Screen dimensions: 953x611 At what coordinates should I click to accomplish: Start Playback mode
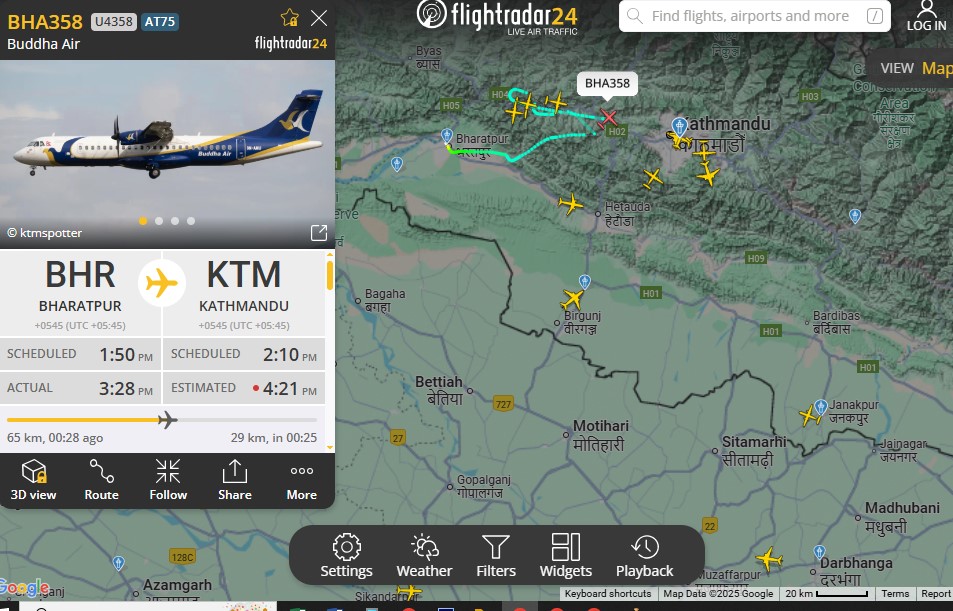(645, 556)
